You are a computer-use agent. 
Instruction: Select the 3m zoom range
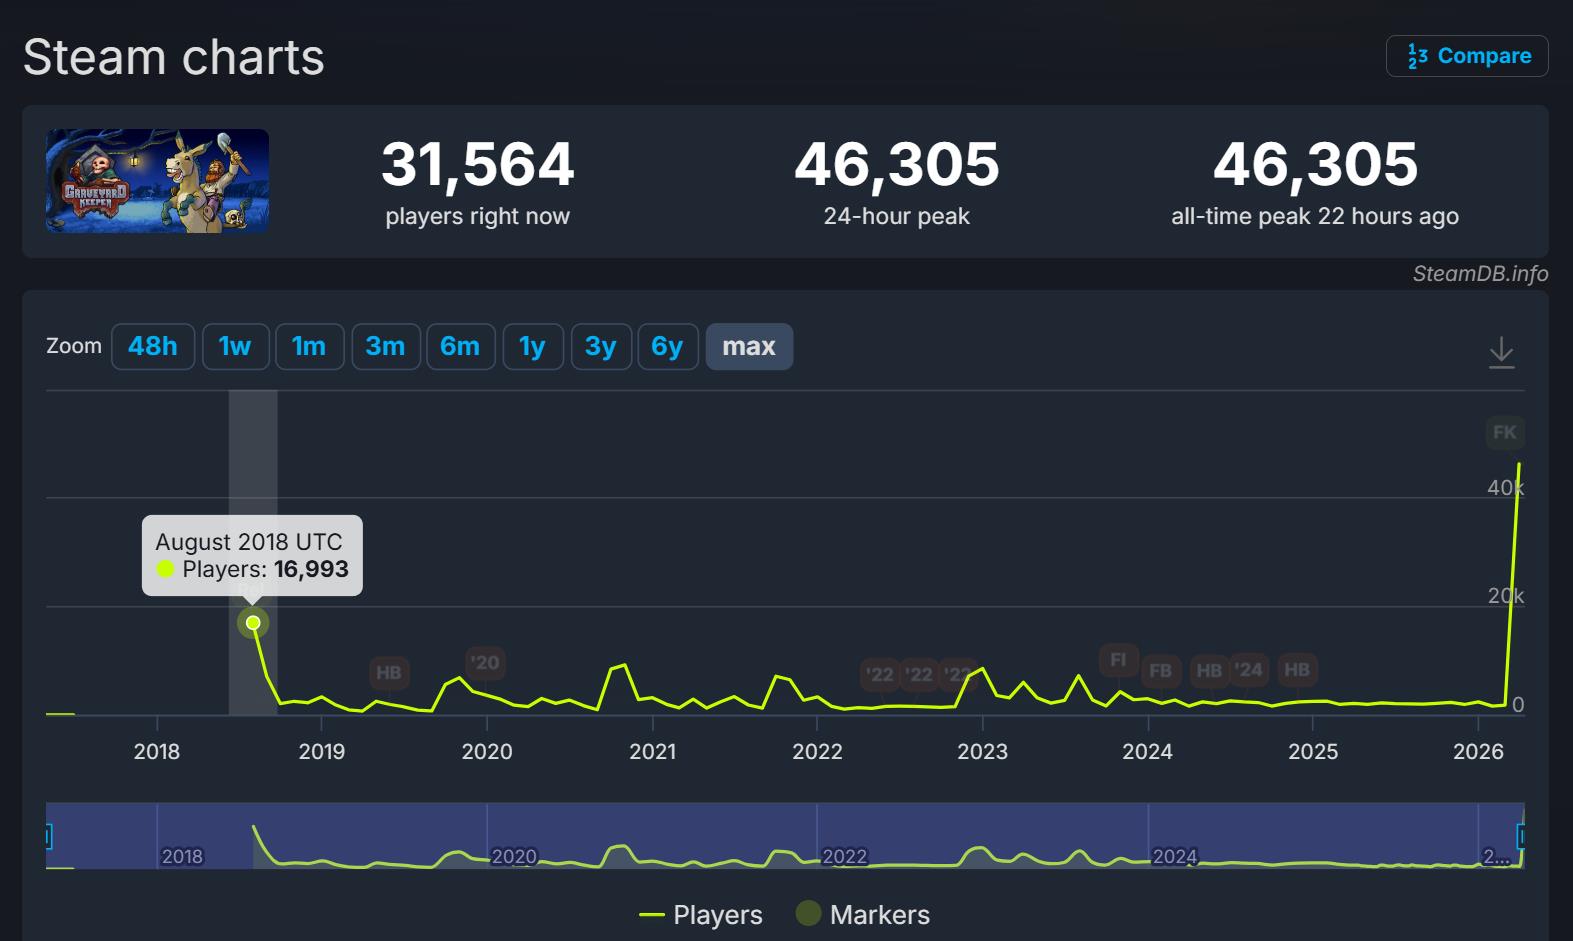[385, 346]
